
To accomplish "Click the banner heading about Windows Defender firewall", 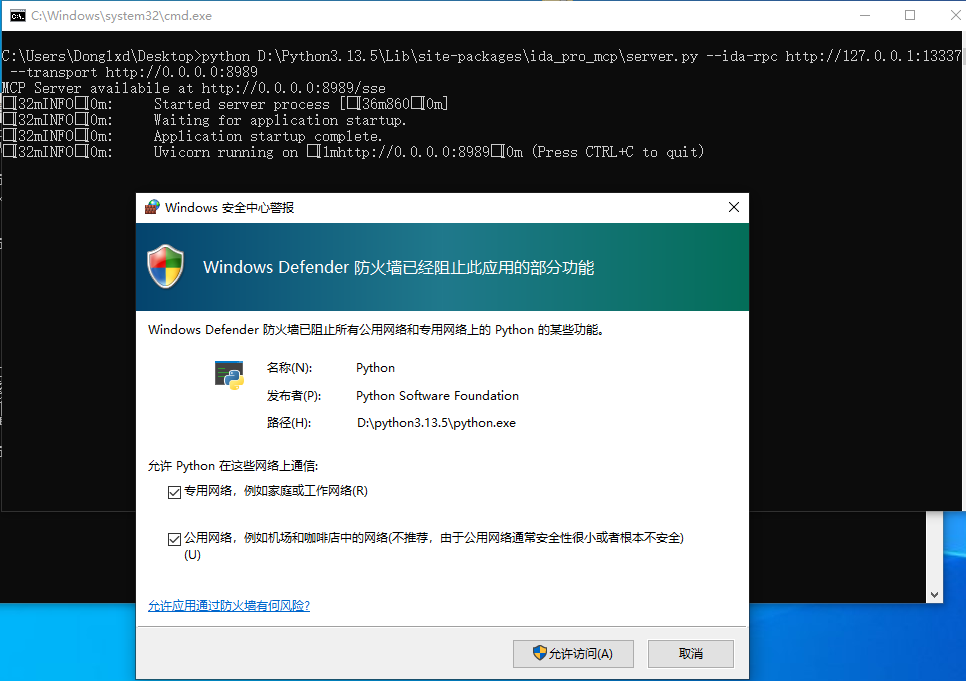I will (x=399, y=267).
